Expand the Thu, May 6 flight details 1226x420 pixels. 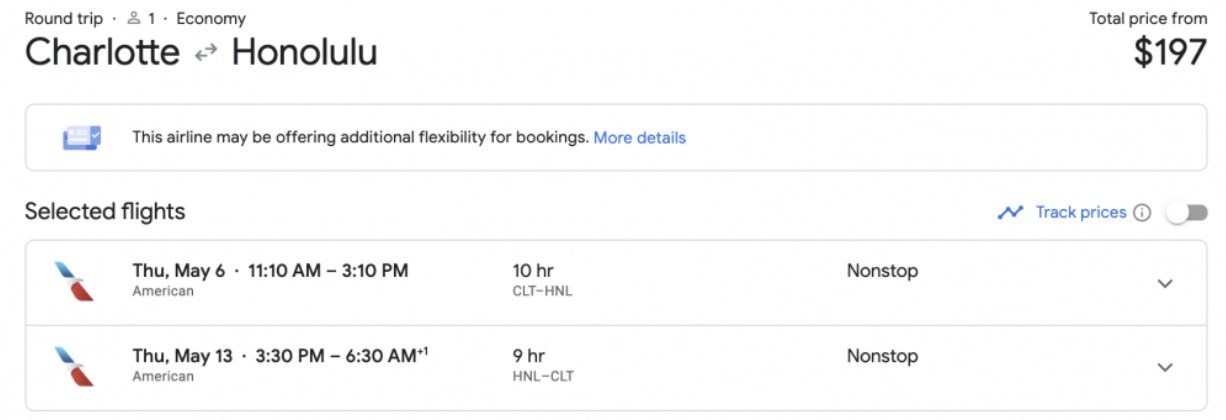pos(1164,283)
